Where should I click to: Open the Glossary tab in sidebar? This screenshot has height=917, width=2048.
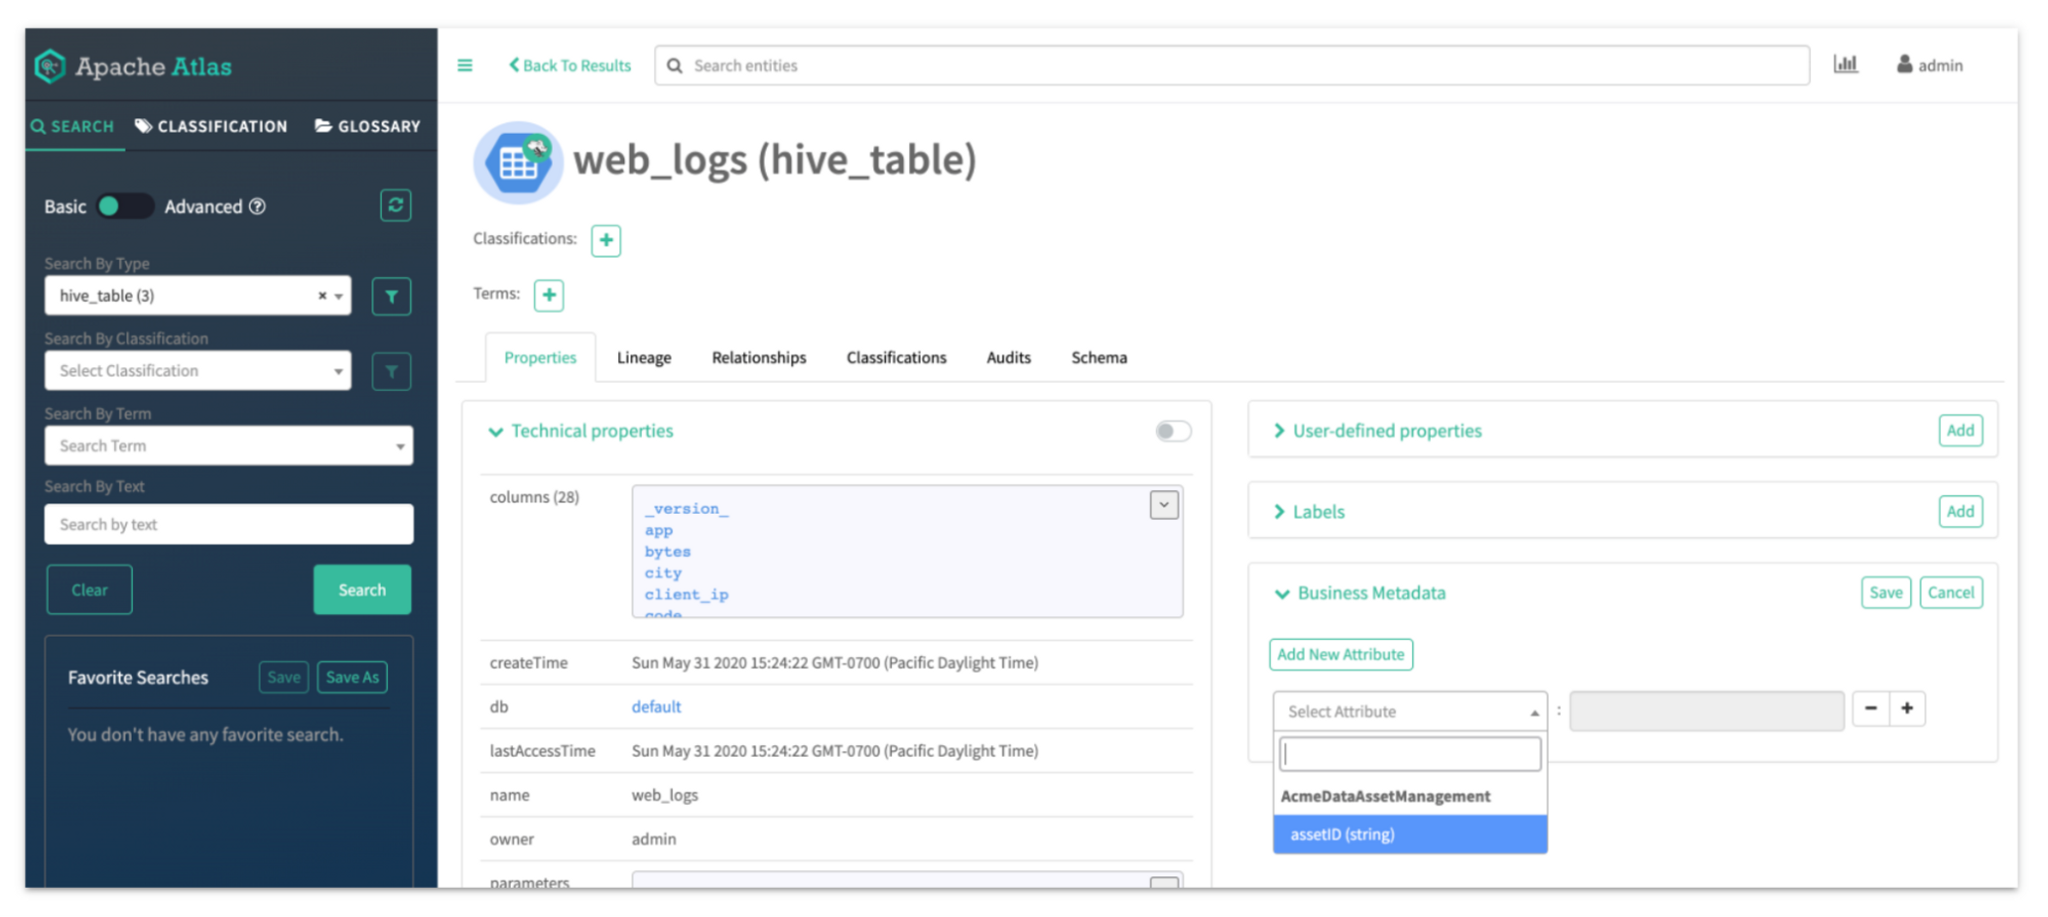tap(367, 127)
